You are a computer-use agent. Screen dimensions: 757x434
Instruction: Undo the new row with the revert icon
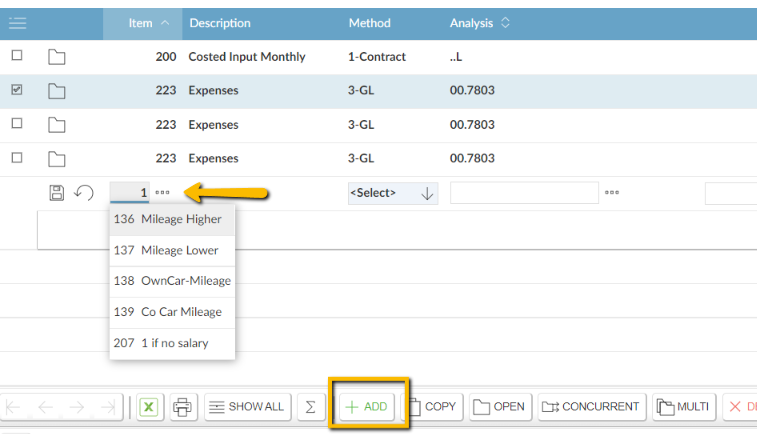pos(84,193)
